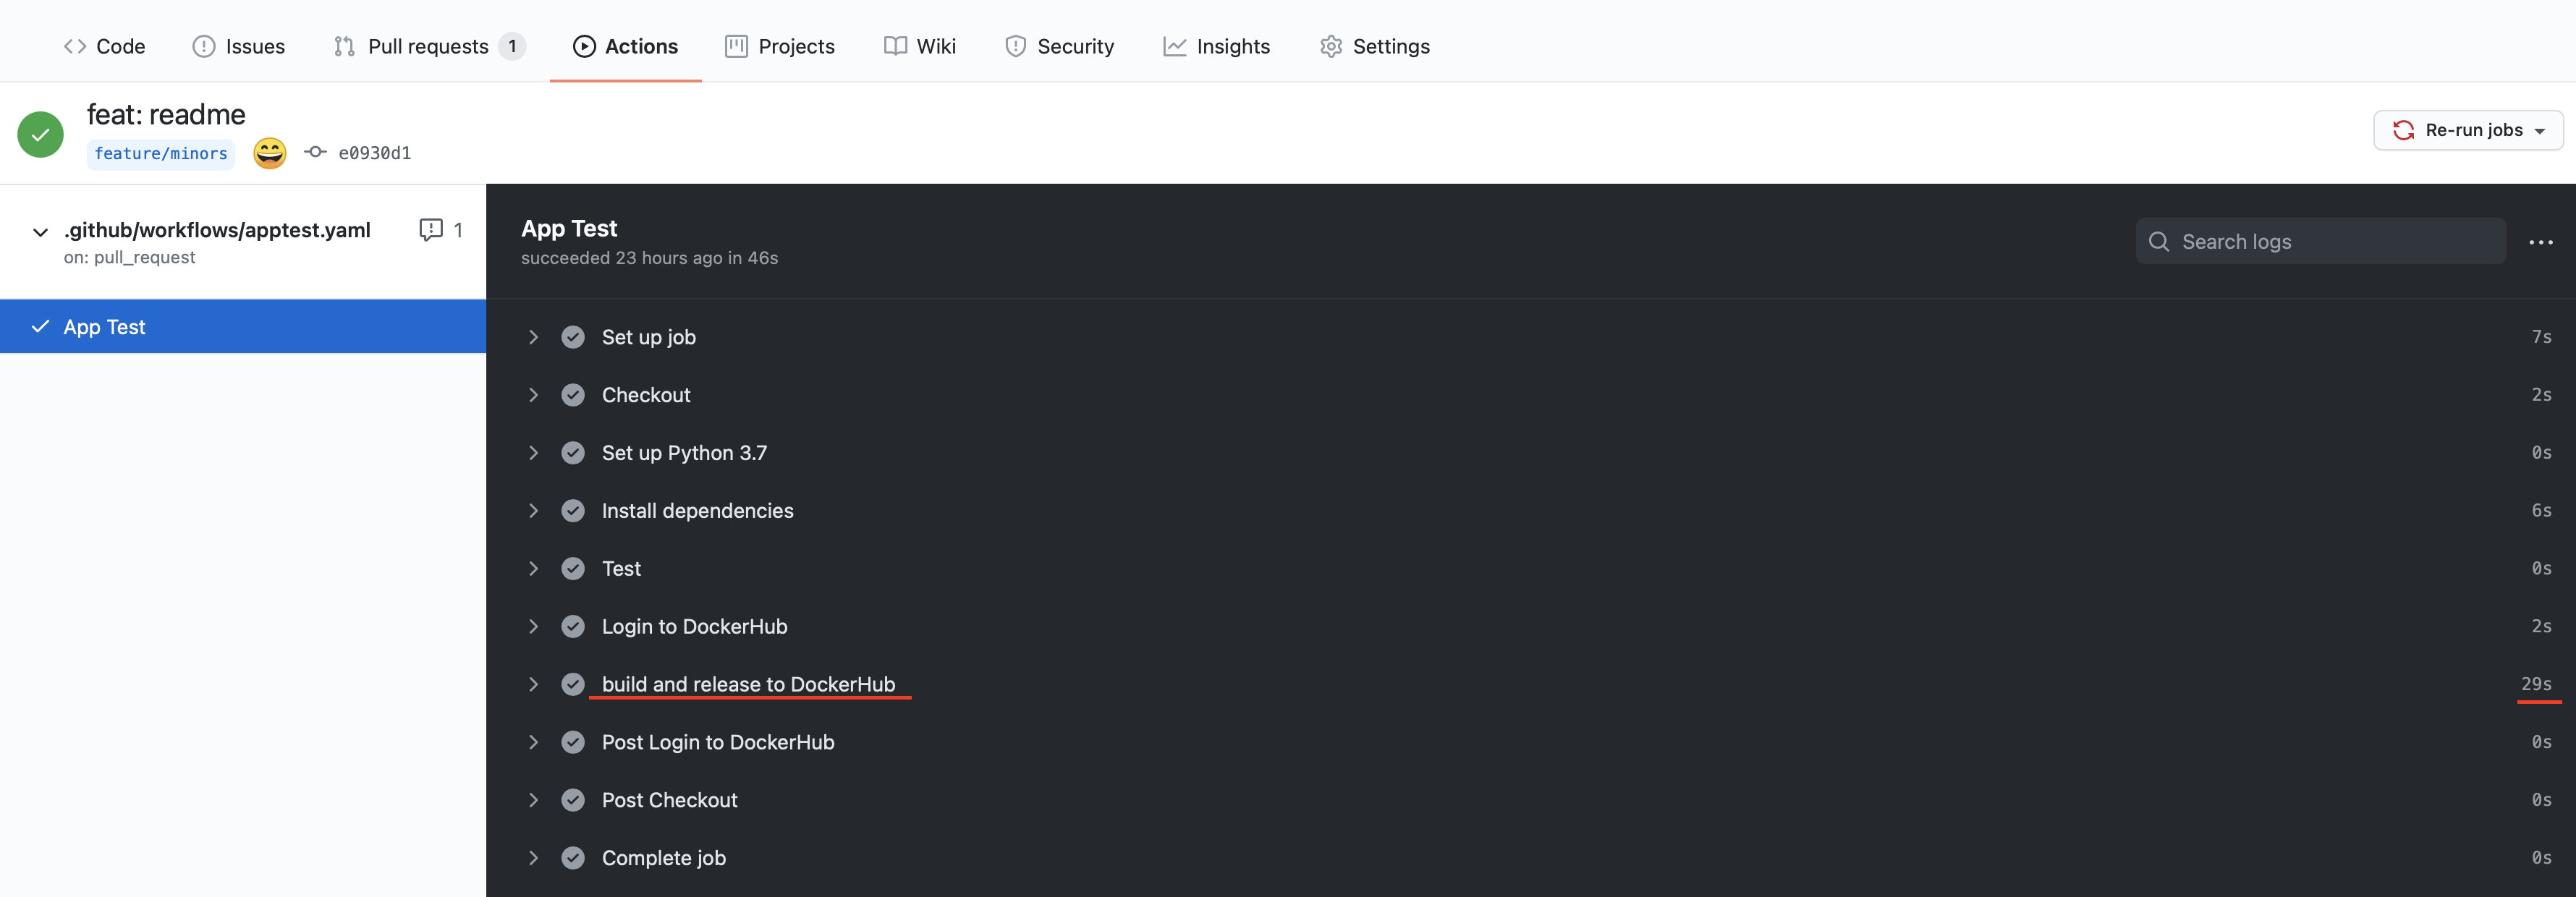Expand the Checkout step logs

(x=533, y=395)
